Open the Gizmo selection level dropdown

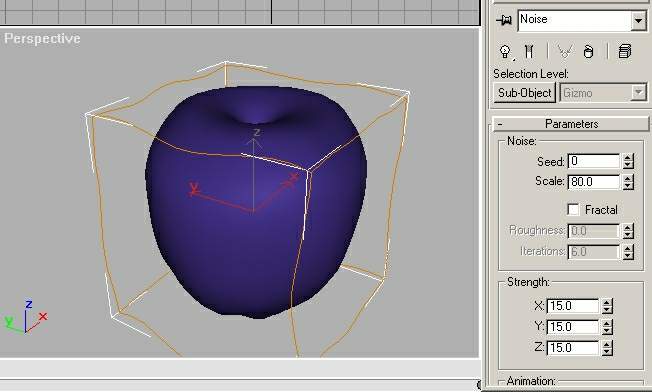pyautogui.click(x=603, y=93)
